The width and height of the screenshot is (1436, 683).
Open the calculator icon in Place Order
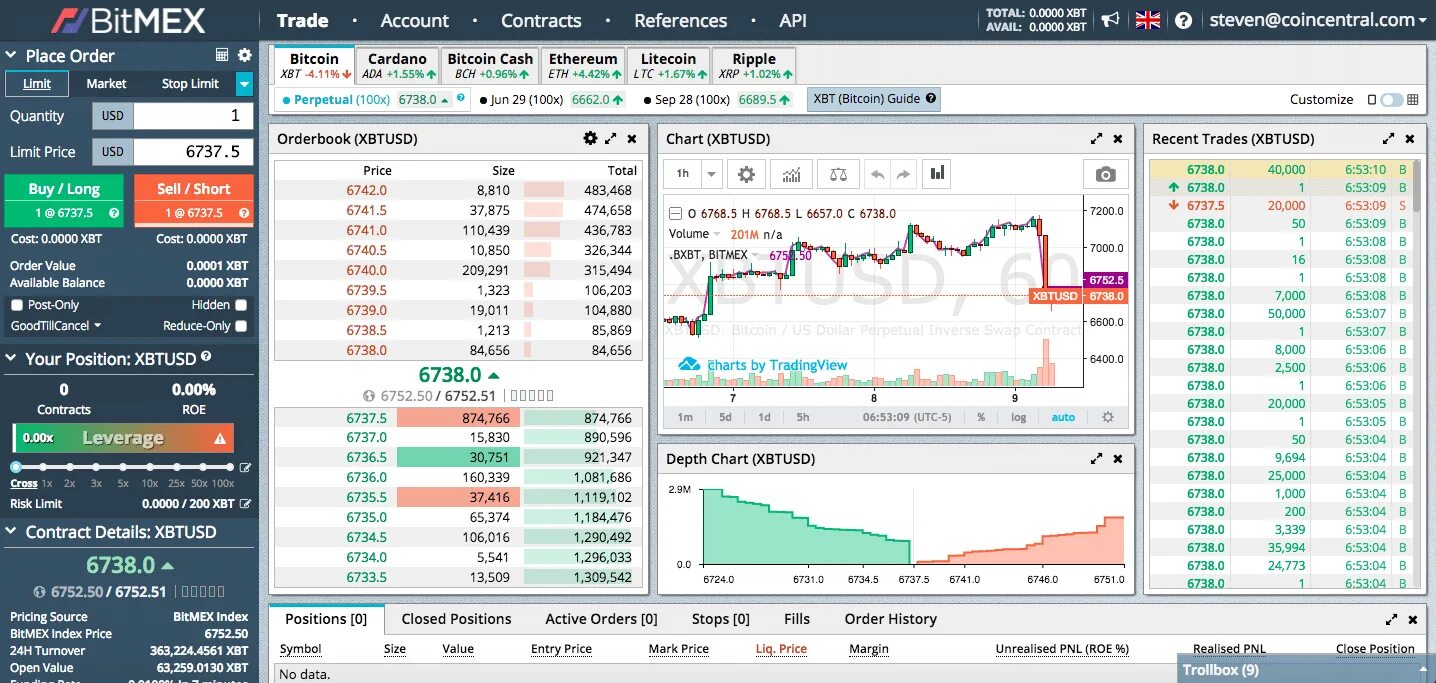coord(222,56)
